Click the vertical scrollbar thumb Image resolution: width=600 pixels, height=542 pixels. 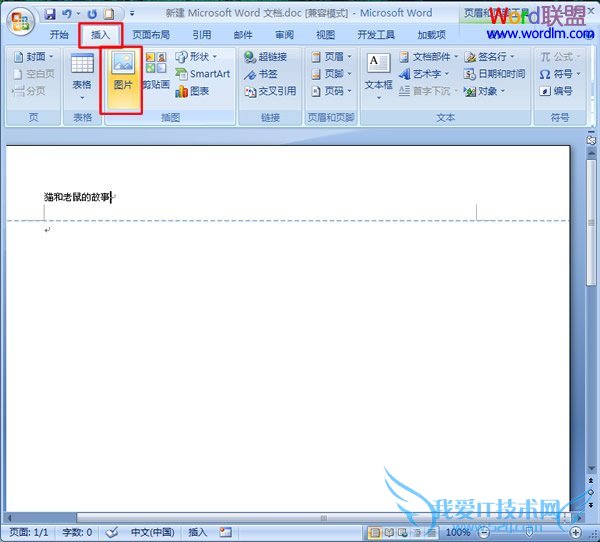pos(592,222)
